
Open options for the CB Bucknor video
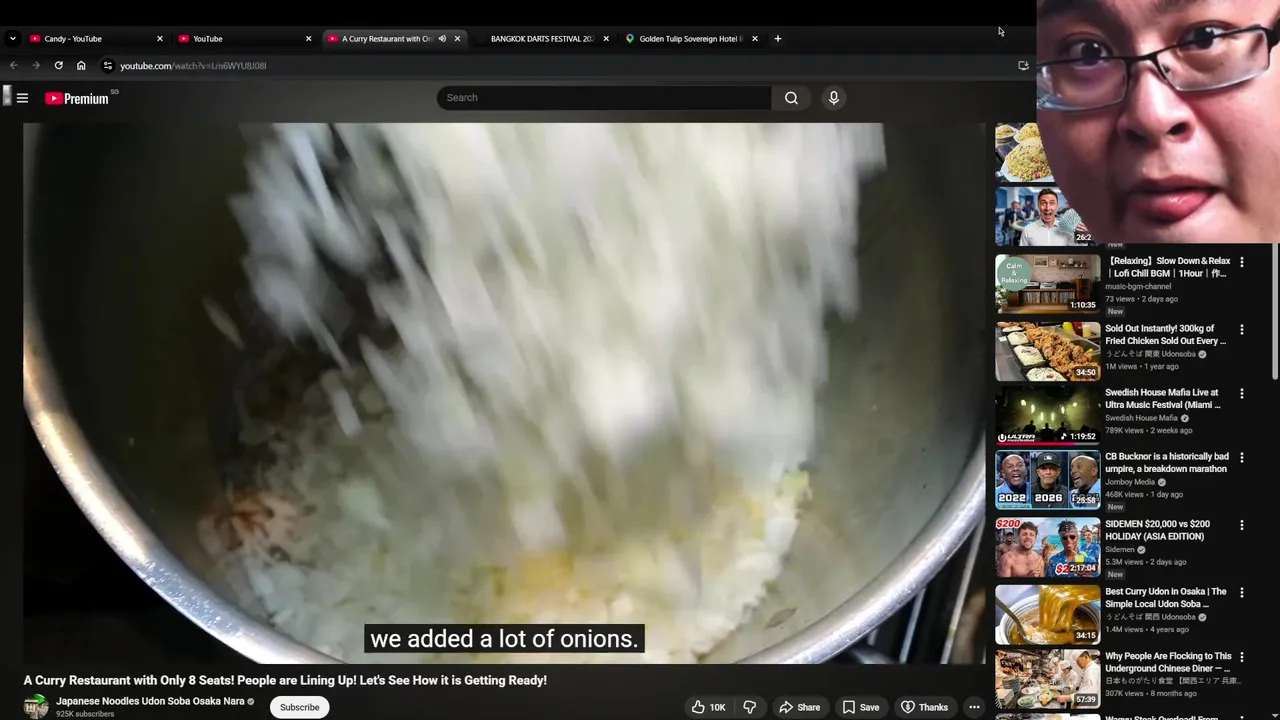click(1242, 458)
